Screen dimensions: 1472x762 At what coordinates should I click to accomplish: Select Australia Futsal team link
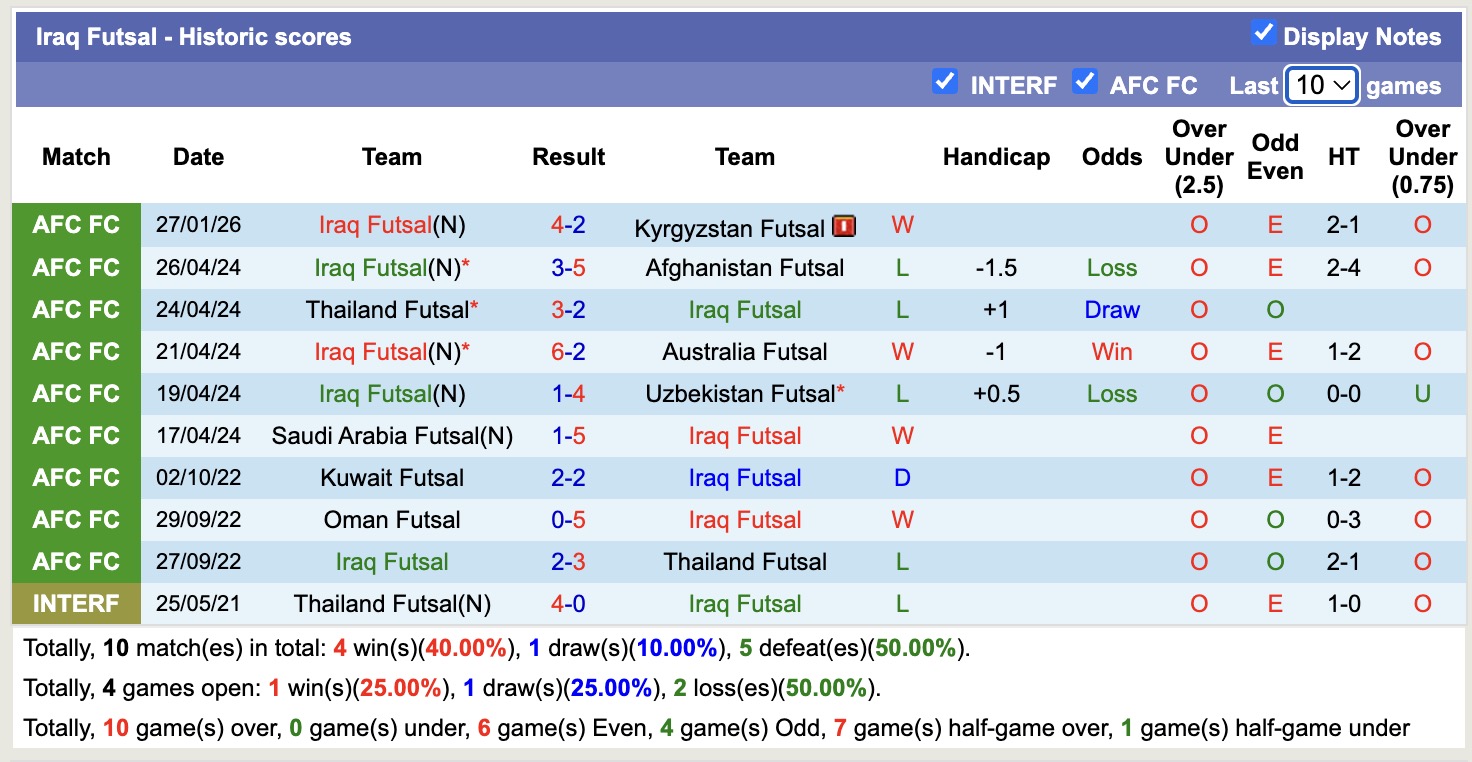tap(744, 352)
